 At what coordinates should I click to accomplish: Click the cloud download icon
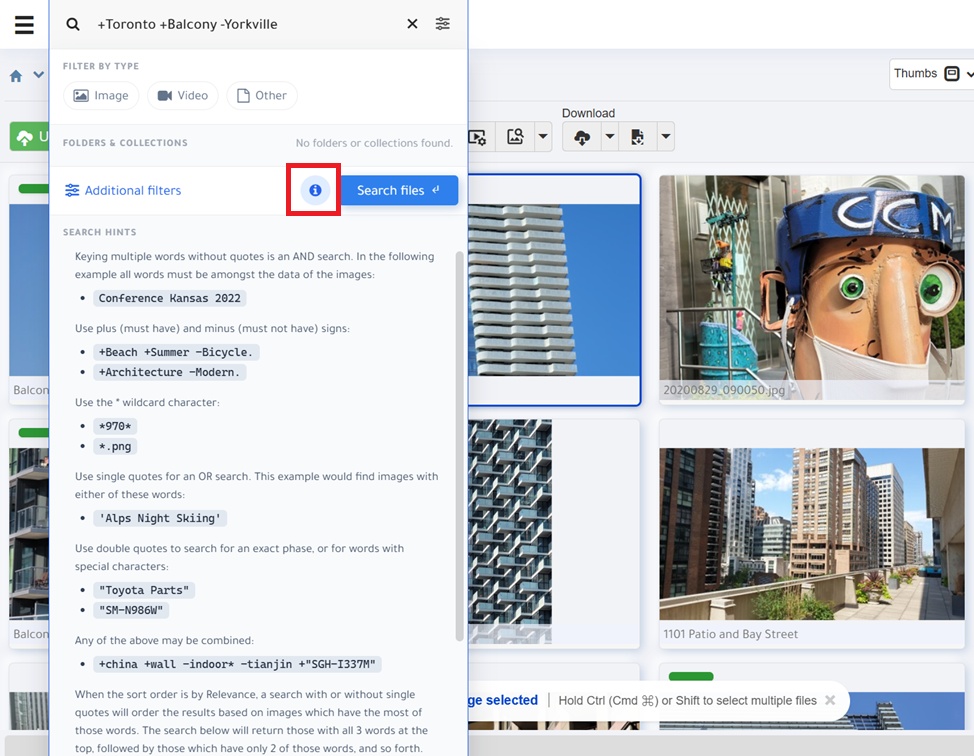tap(582, 137)
